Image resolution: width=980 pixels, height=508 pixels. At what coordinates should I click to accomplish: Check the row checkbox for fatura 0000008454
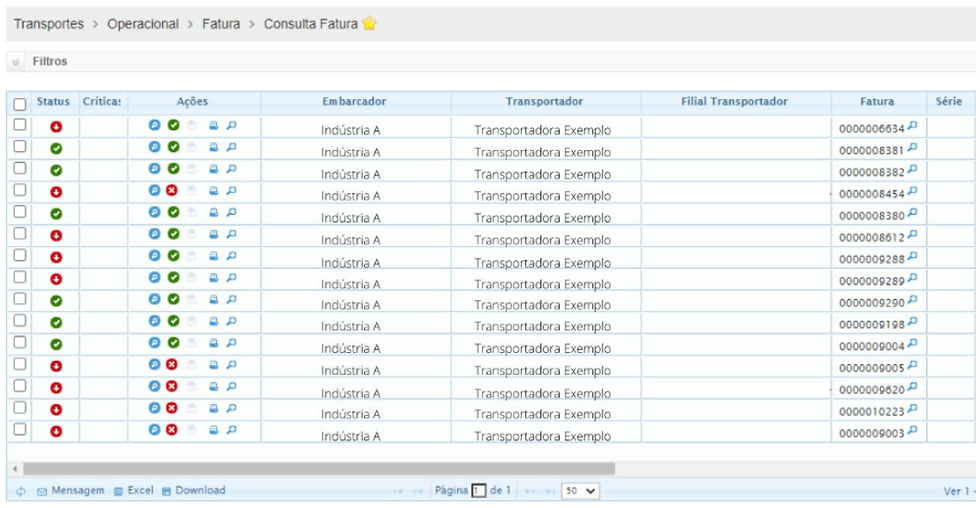[x=20, y=190]
